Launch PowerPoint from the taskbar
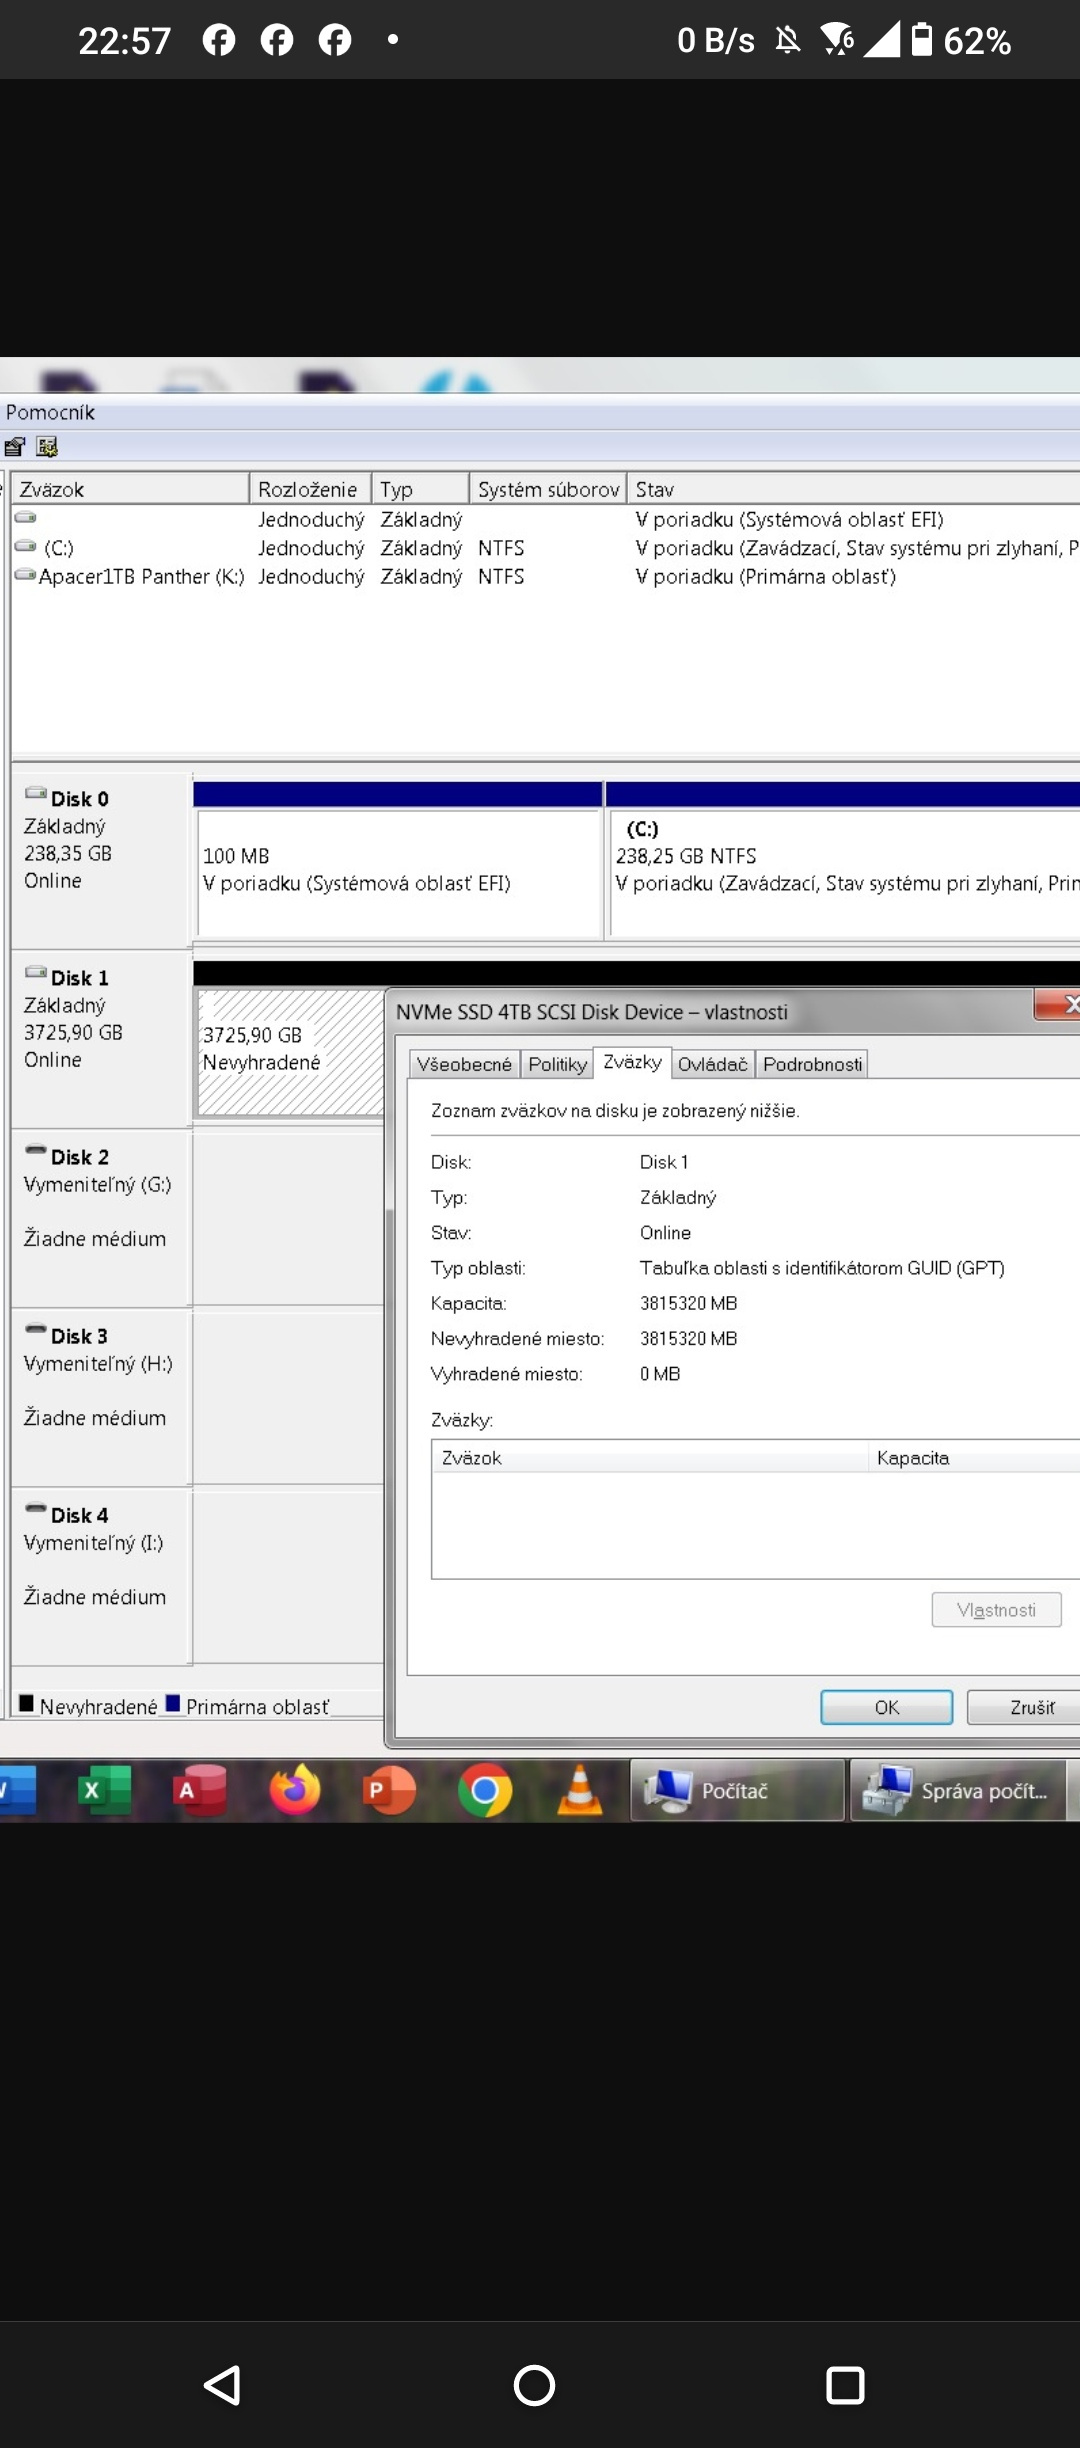The height and width of the screenshot is (2448, 1080). (389, 1790)
